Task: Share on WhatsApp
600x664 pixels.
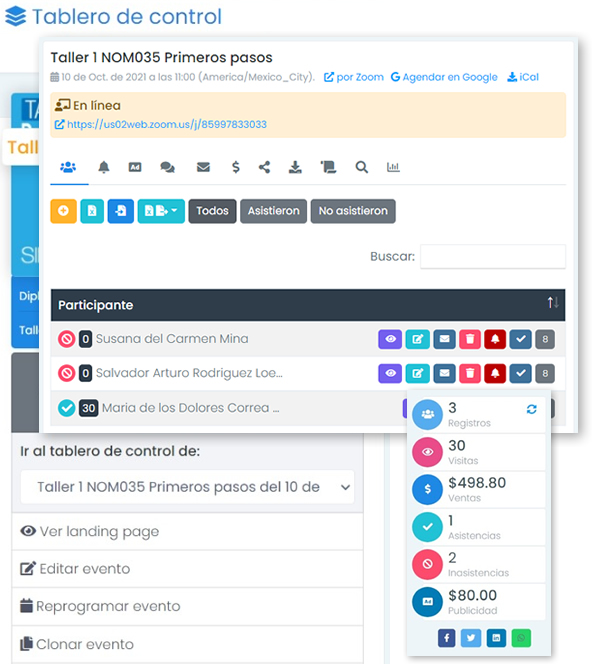Action: (x=521, y=638)
